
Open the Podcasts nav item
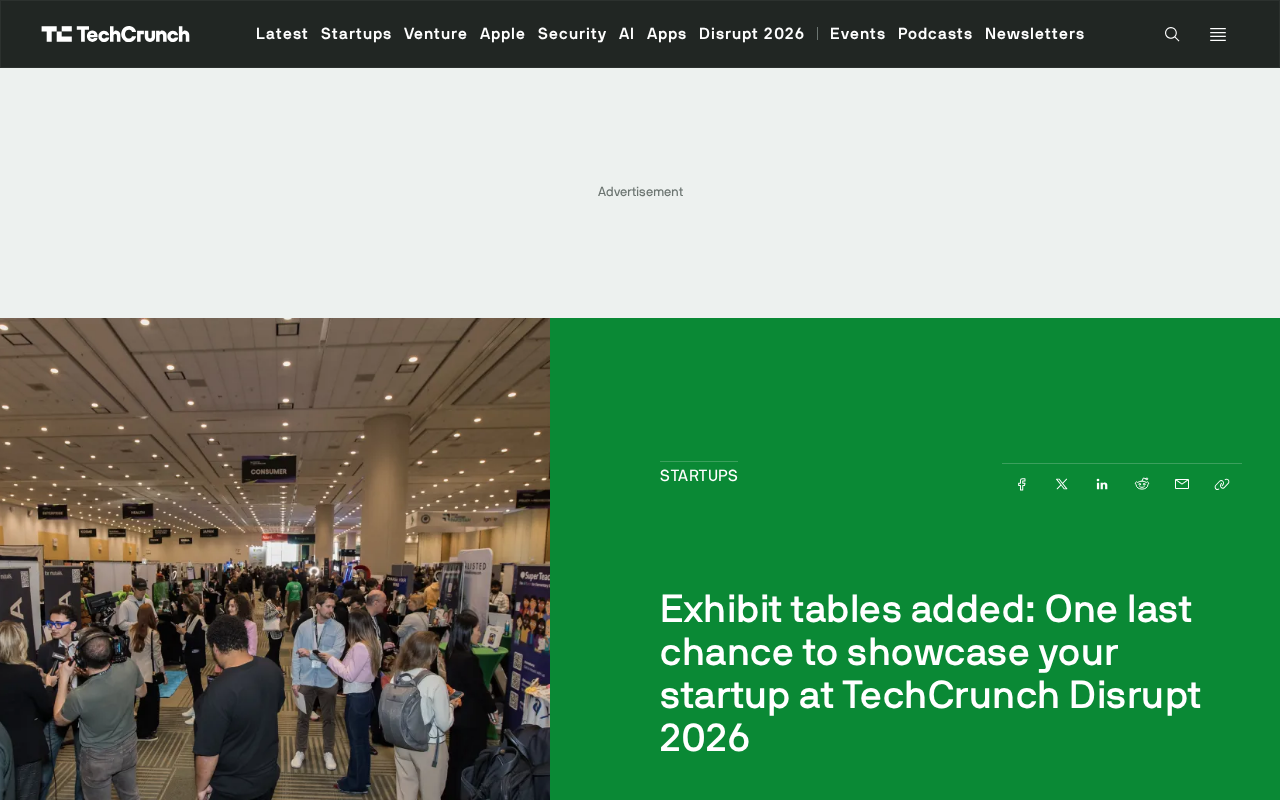pos(935,34)
